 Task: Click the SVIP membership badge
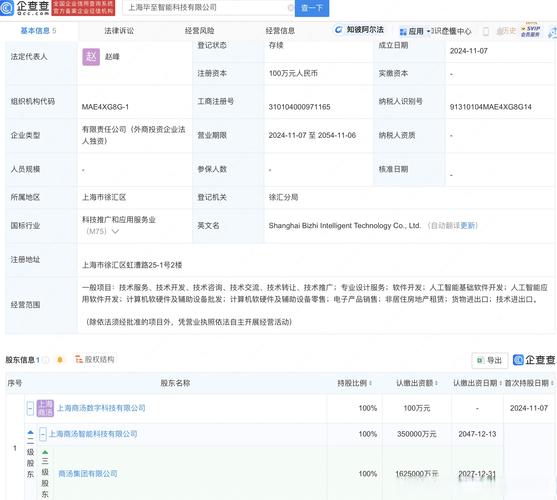[x=530, y=30]
